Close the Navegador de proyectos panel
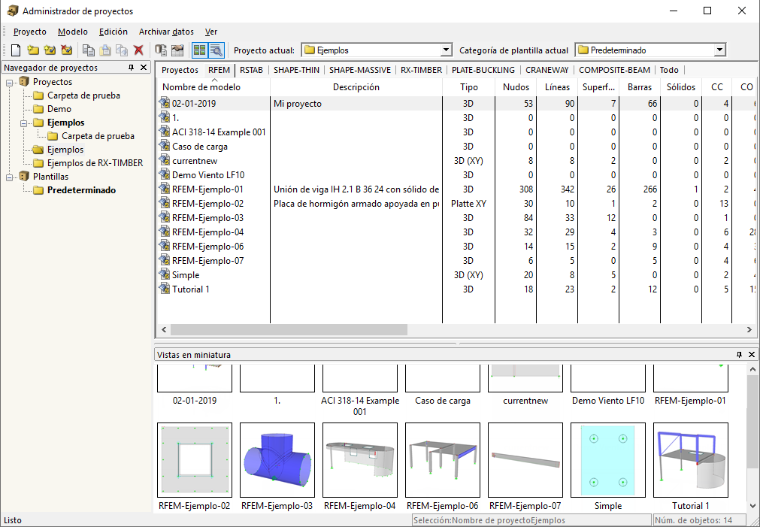Viewport: 760px width, 527px height. pyautogui.click(x=143, y=67)
